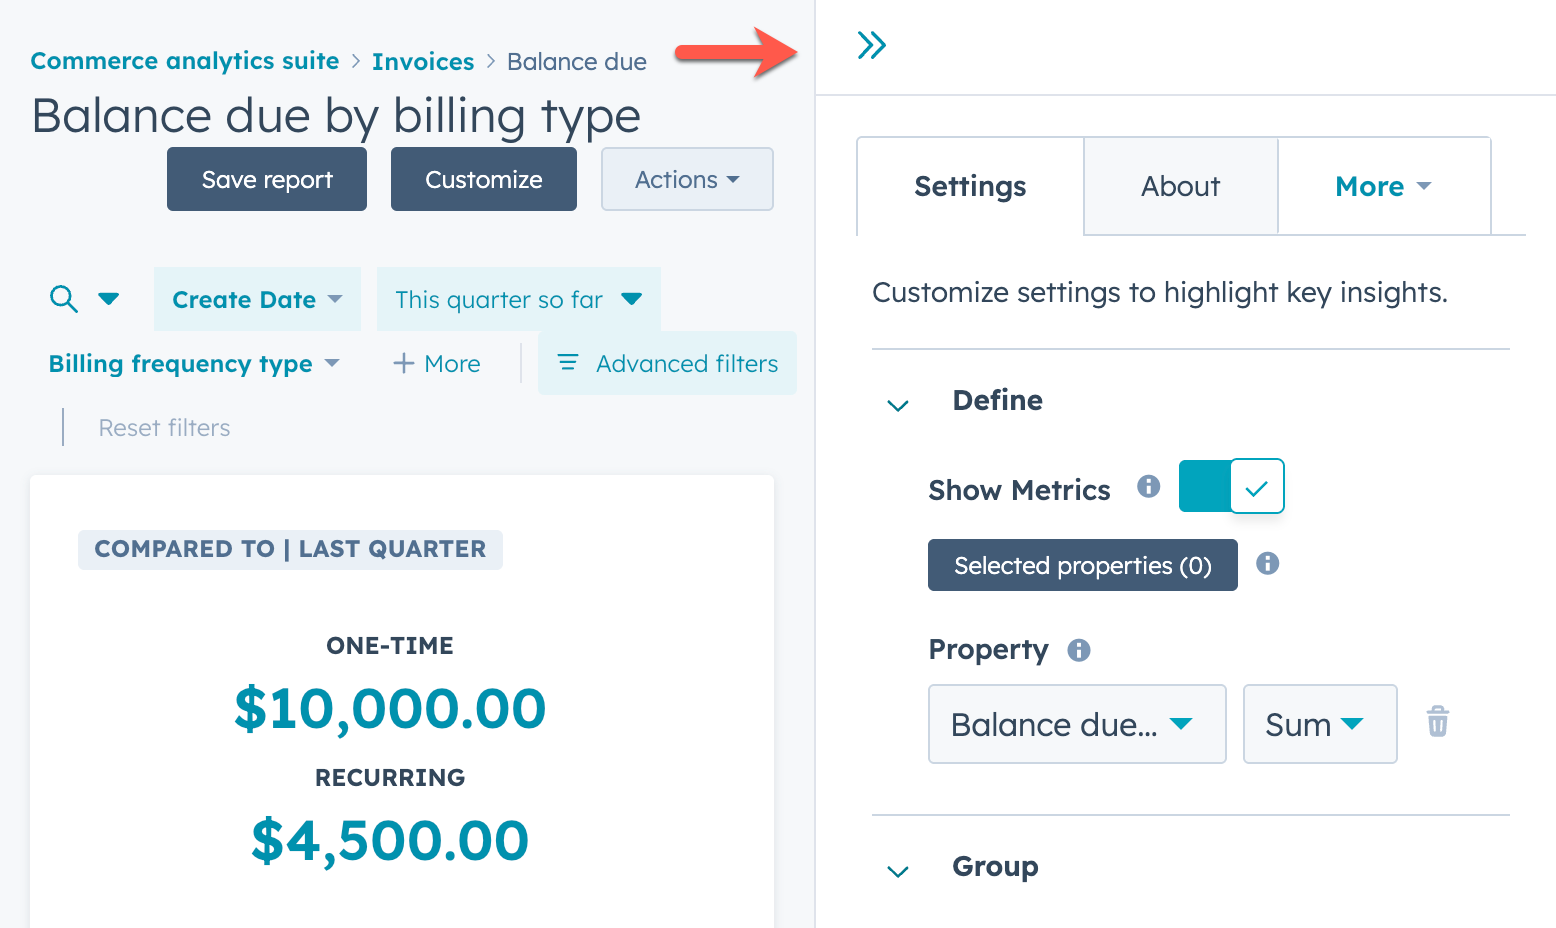Click the Customize button
This screenshot has width=1556, height=928.
tap(484, 179)
